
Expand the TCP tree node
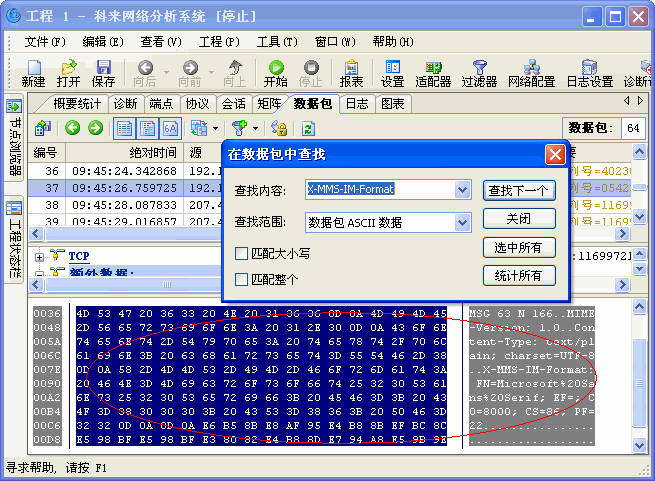click(x=39, y=257)
